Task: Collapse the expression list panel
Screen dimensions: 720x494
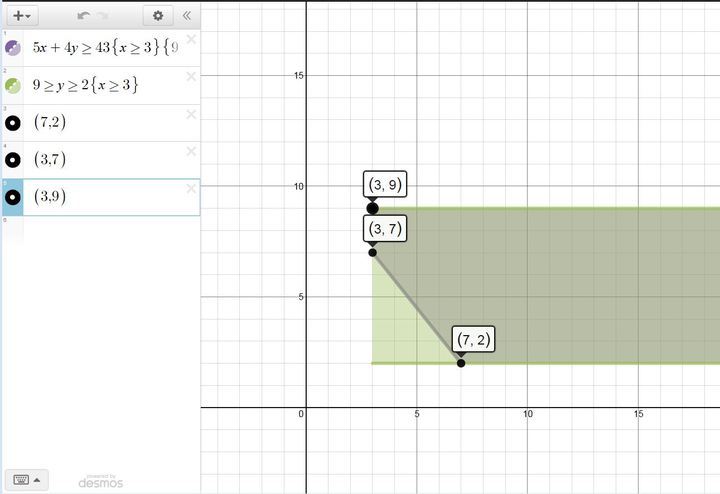Action: (x=186, y=16)
